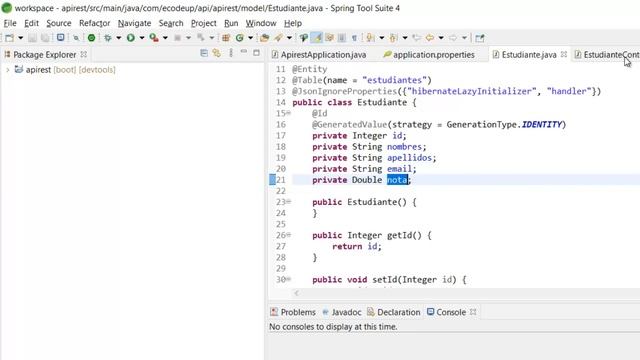The image size is (640, 360).
Task: Open the Javadoc tab
Action: tap(342, 312)
